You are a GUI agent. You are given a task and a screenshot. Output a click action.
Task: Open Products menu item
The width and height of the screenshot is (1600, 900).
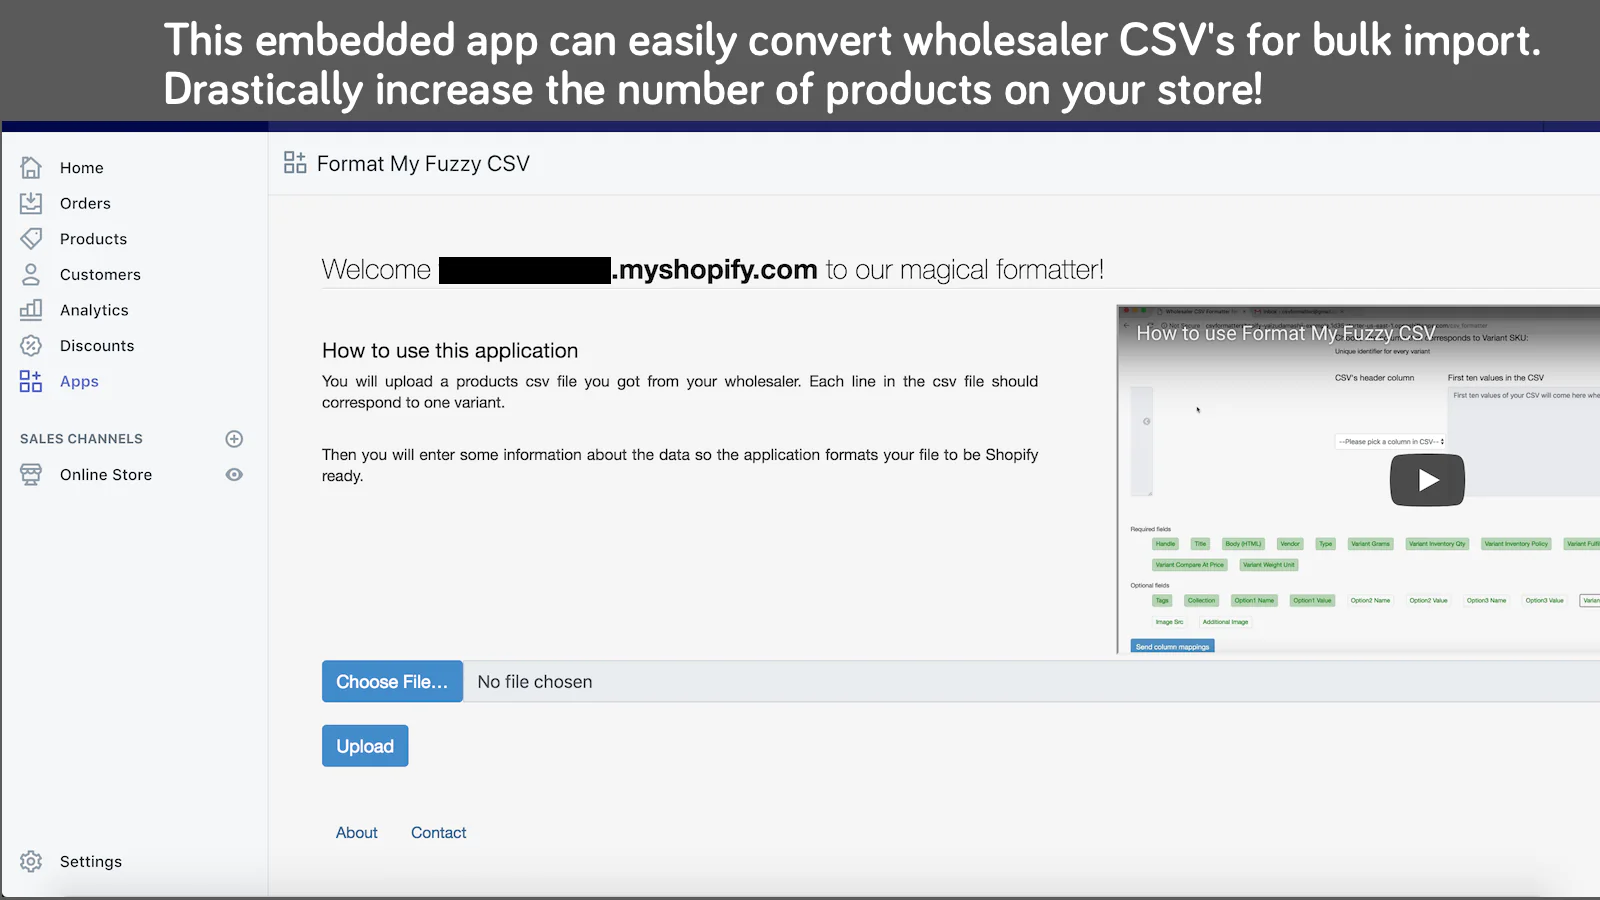click(93, 239)
